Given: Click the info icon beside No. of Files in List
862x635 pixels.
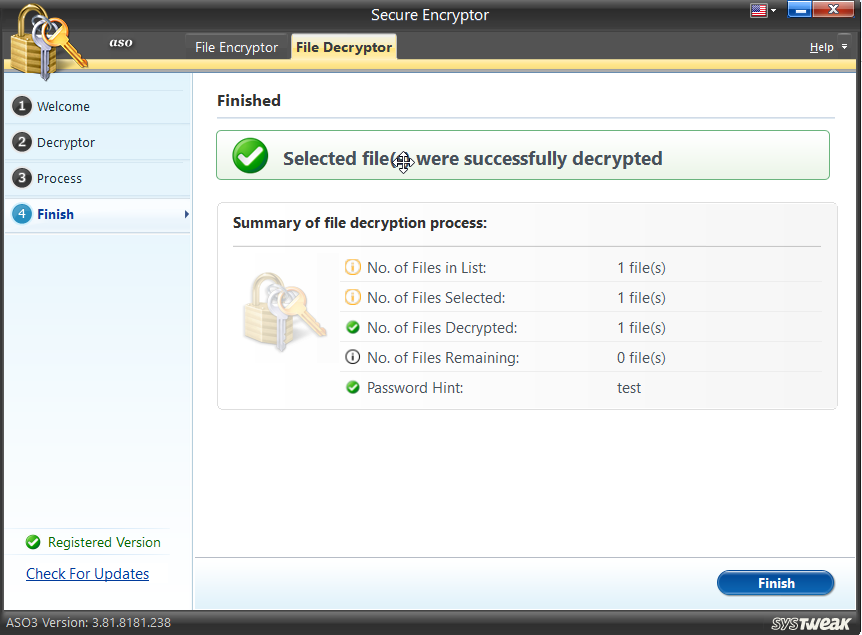Looking at the screenshot, I should click(351, 267).
